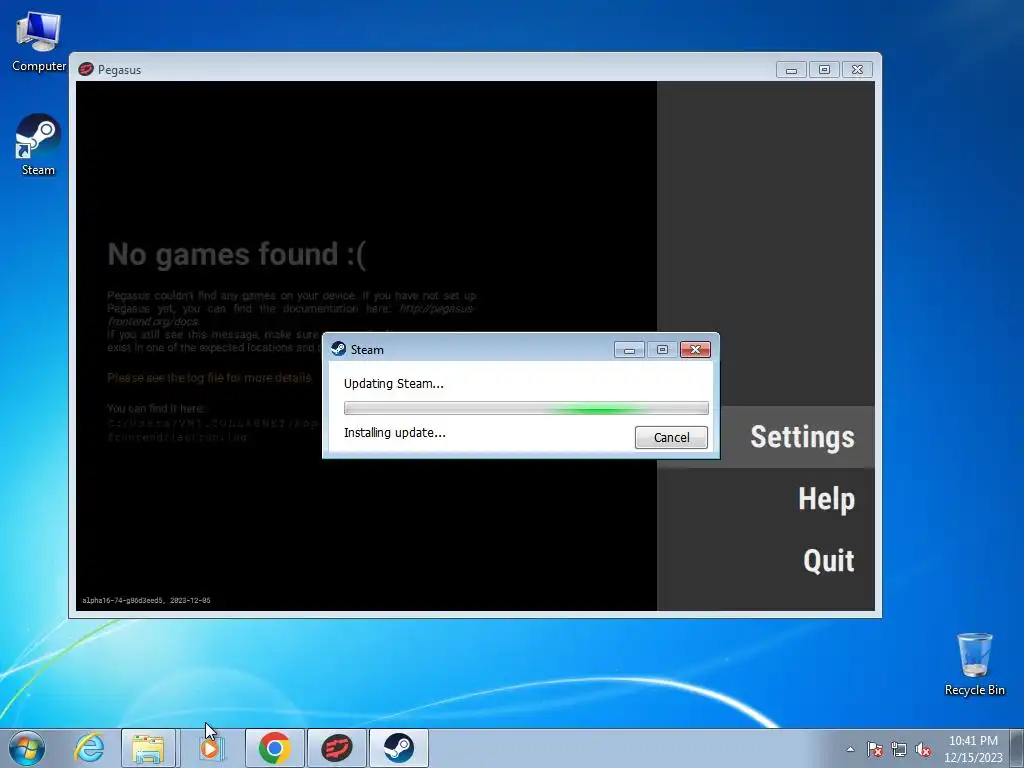Select Quit in Pegasus menu

(x=829, y=560)
